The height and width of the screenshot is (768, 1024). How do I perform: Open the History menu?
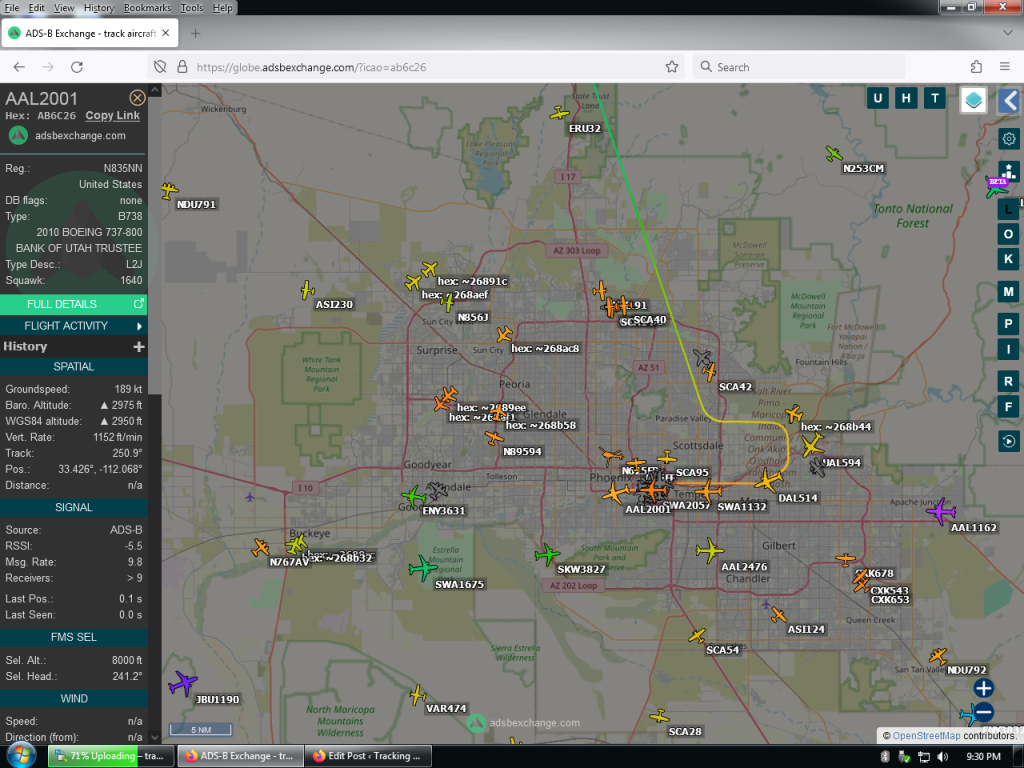point(99,8)
